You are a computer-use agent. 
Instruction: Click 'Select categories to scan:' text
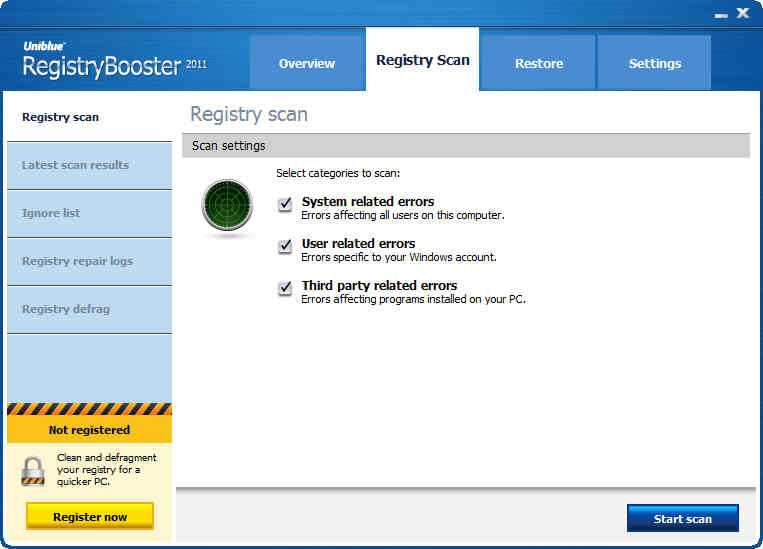(x=338, y=173)
